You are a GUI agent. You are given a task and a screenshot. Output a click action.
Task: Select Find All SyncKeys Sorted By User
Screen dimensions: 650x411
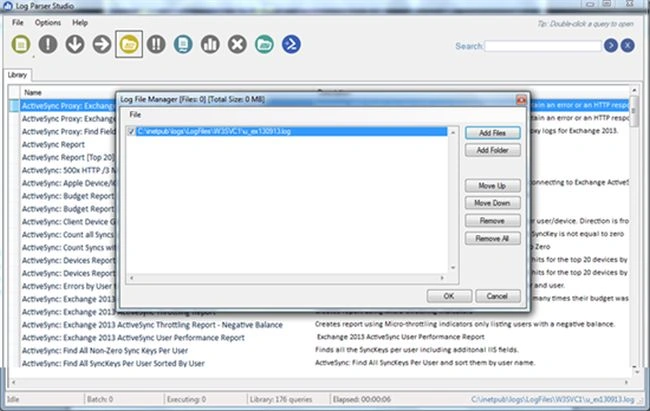point(113,363)
